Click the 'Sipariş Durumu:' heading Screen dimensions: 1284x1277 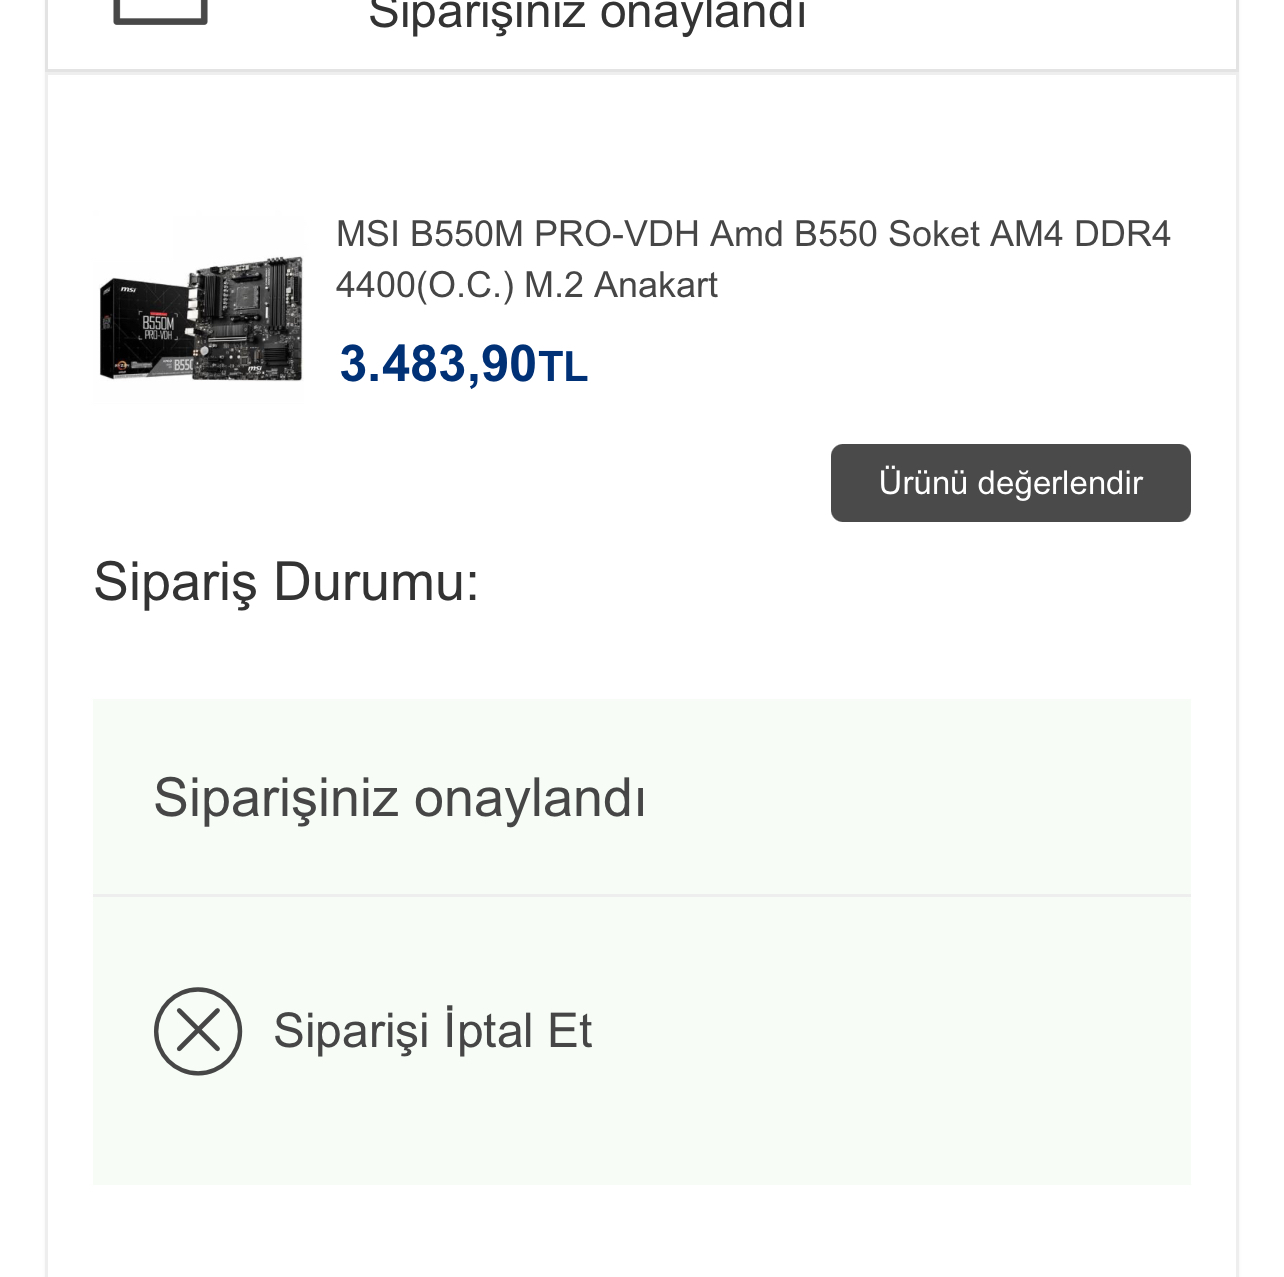286,581
